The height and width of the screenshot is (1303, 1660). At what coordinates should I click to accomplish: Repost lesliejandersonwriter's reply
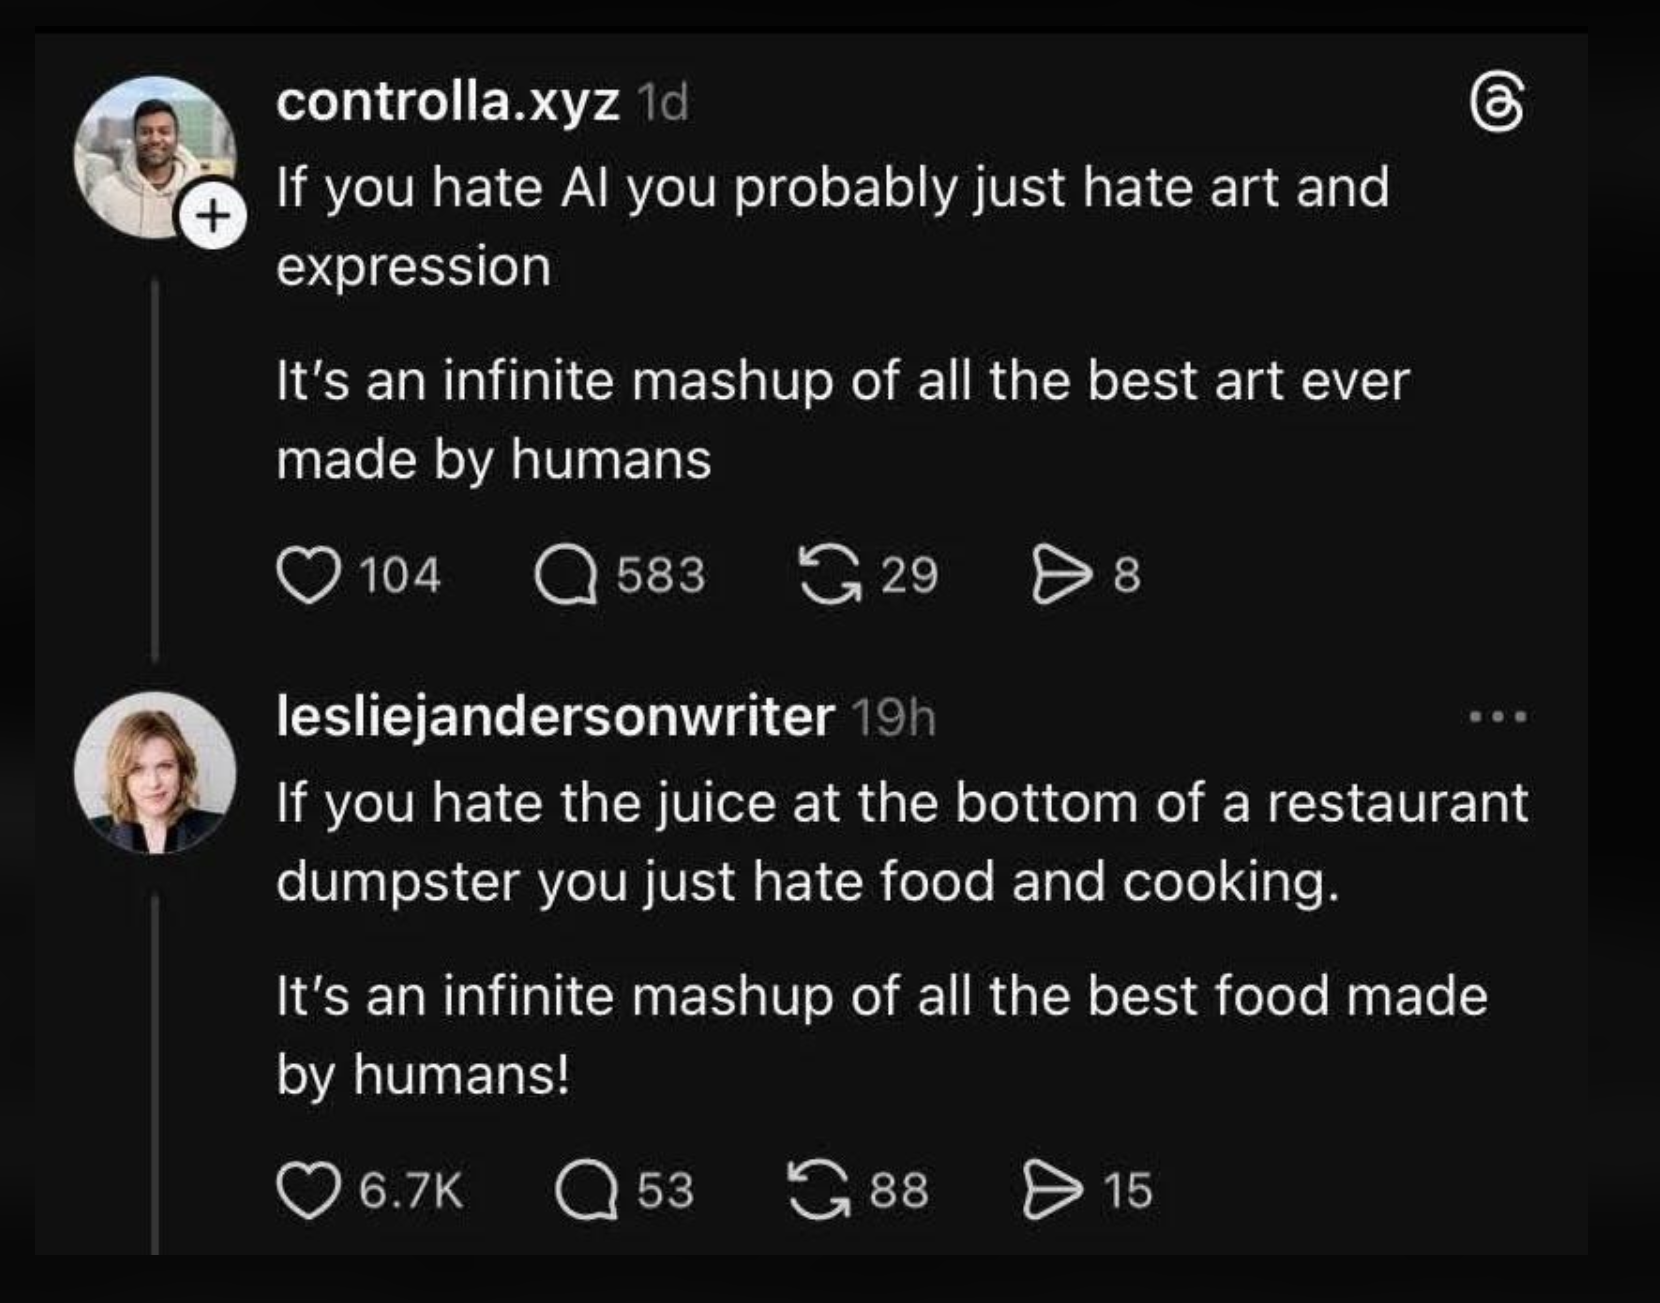click(x=819, y=1191)
